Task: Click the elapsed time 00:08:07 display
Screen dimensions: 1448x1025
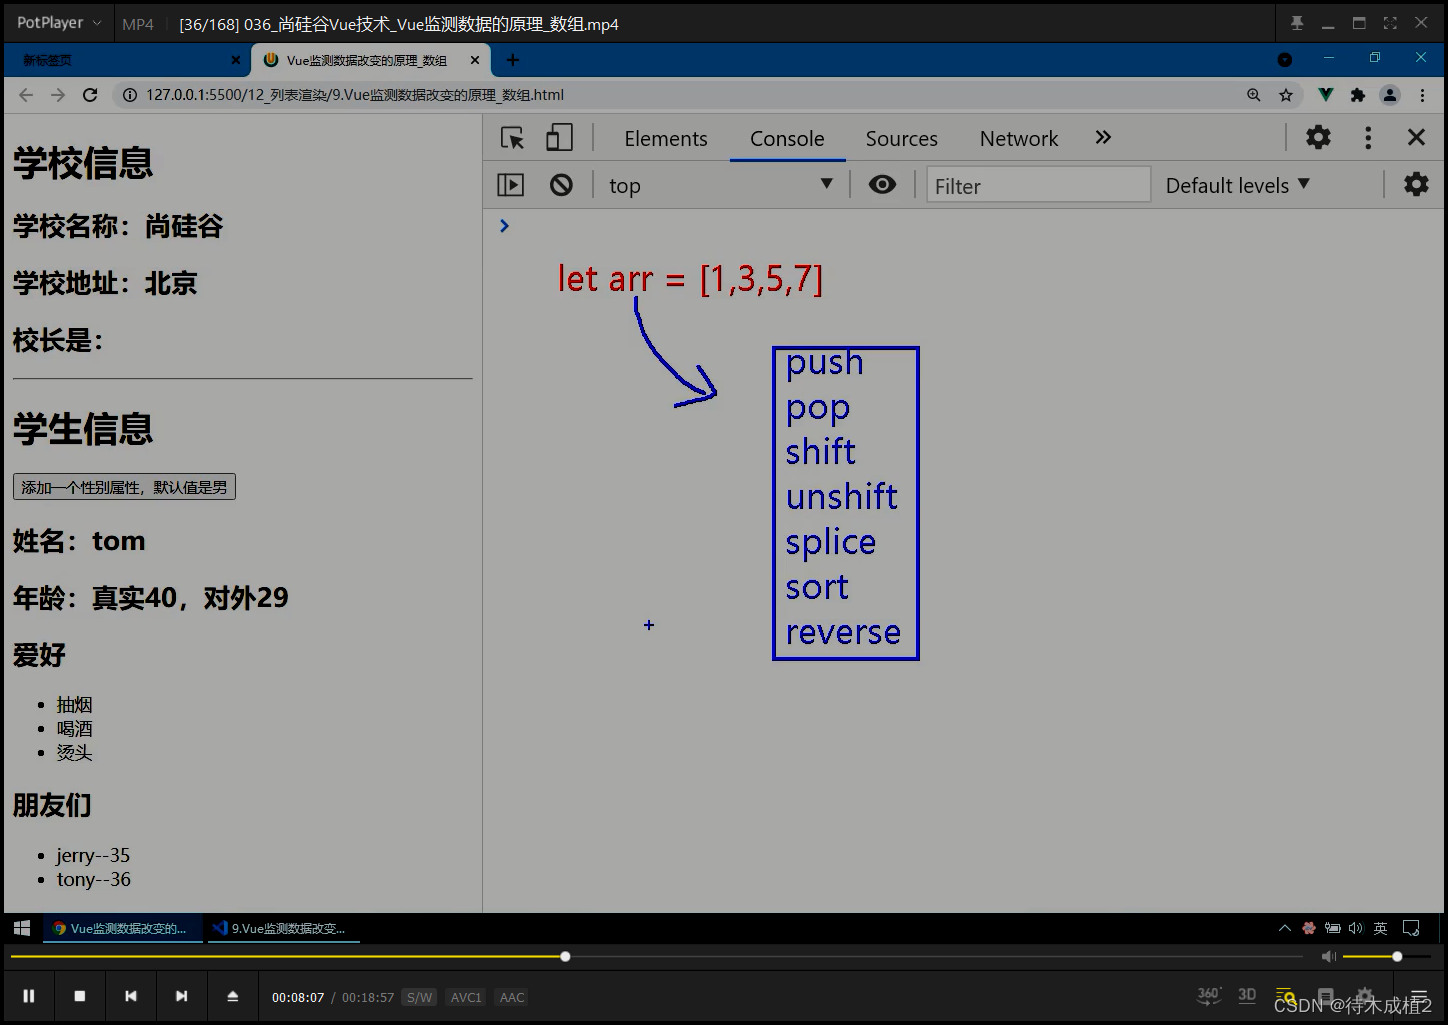Action: coord(298,997)
